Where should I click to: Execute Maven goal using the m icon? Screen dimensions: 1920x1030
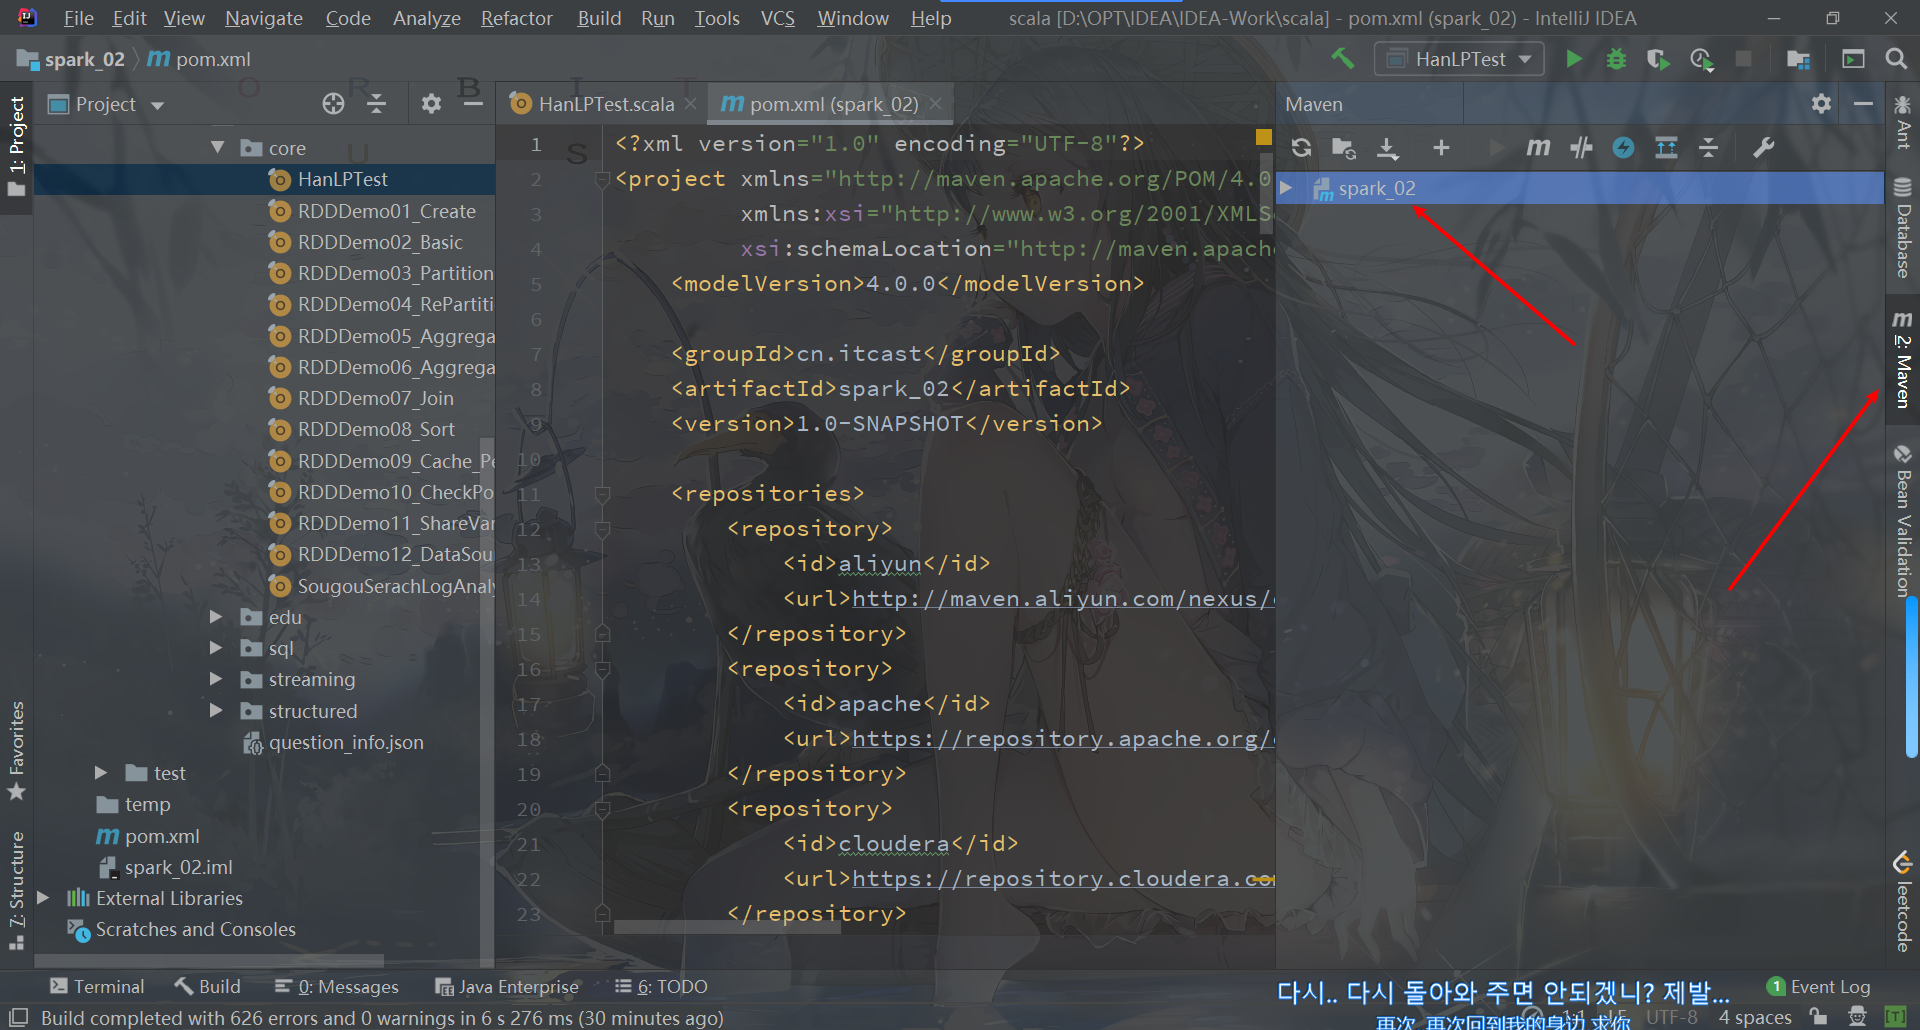[1538, 148]
